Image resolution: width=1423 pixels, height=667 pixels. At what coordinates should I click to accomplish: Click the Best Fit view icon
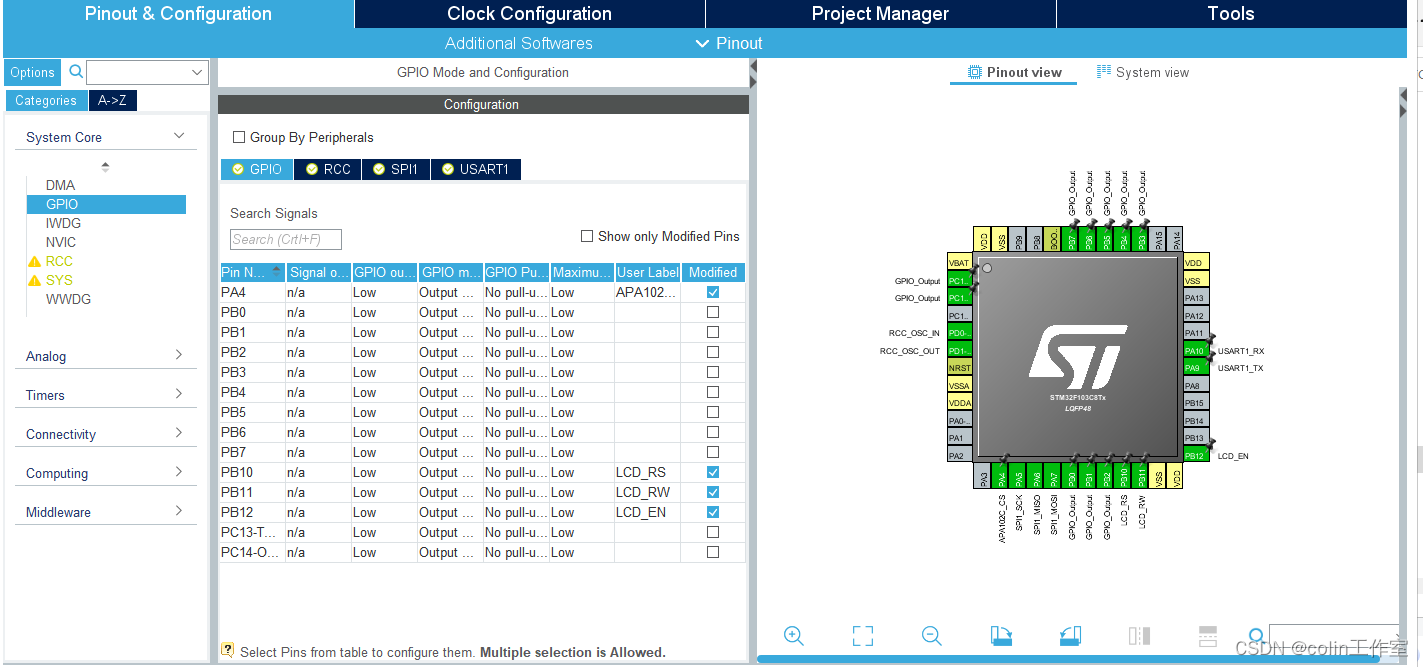click(x=862, y=635)
